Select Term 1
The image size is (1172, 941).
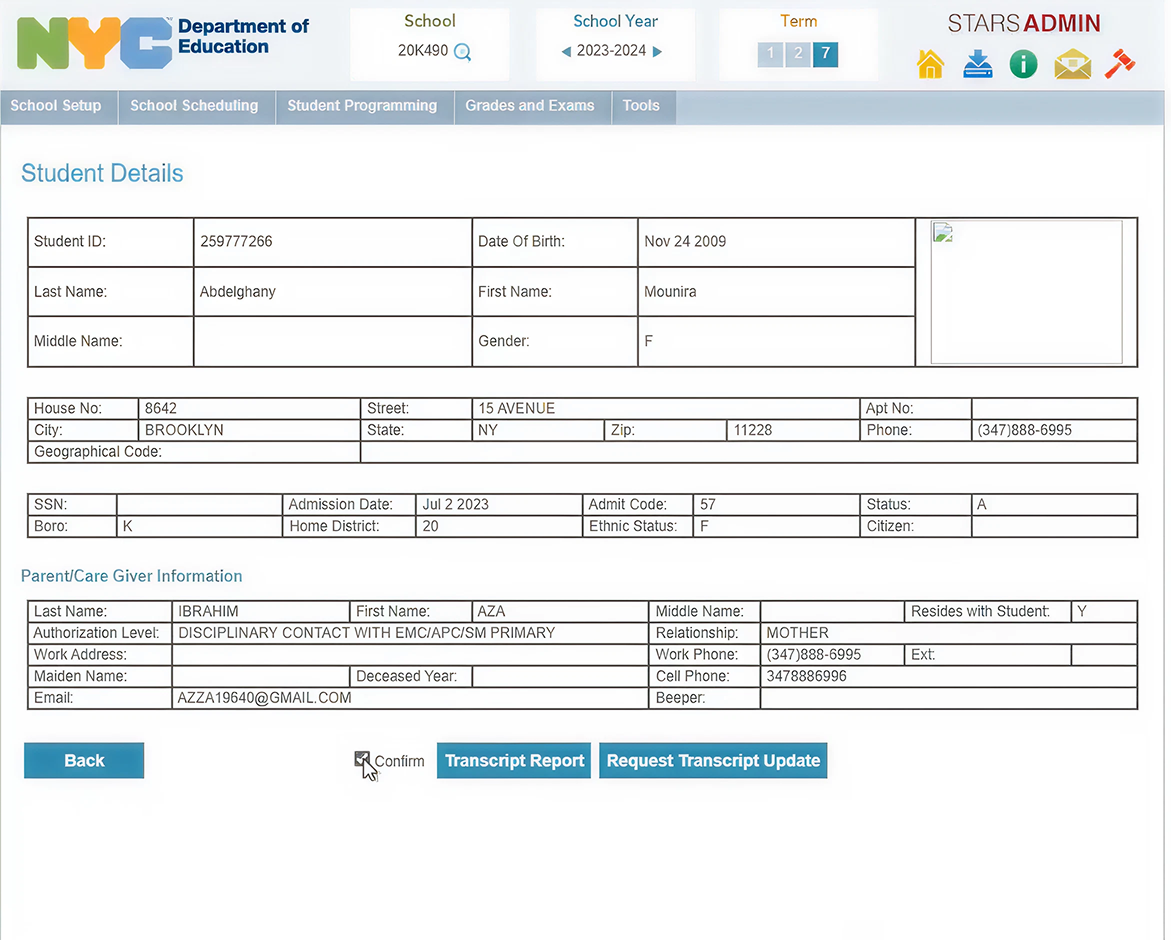[770, 54]
